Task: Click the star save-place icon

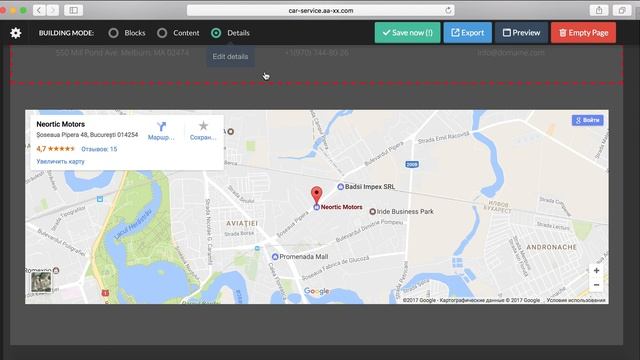Action: [203, 126]
